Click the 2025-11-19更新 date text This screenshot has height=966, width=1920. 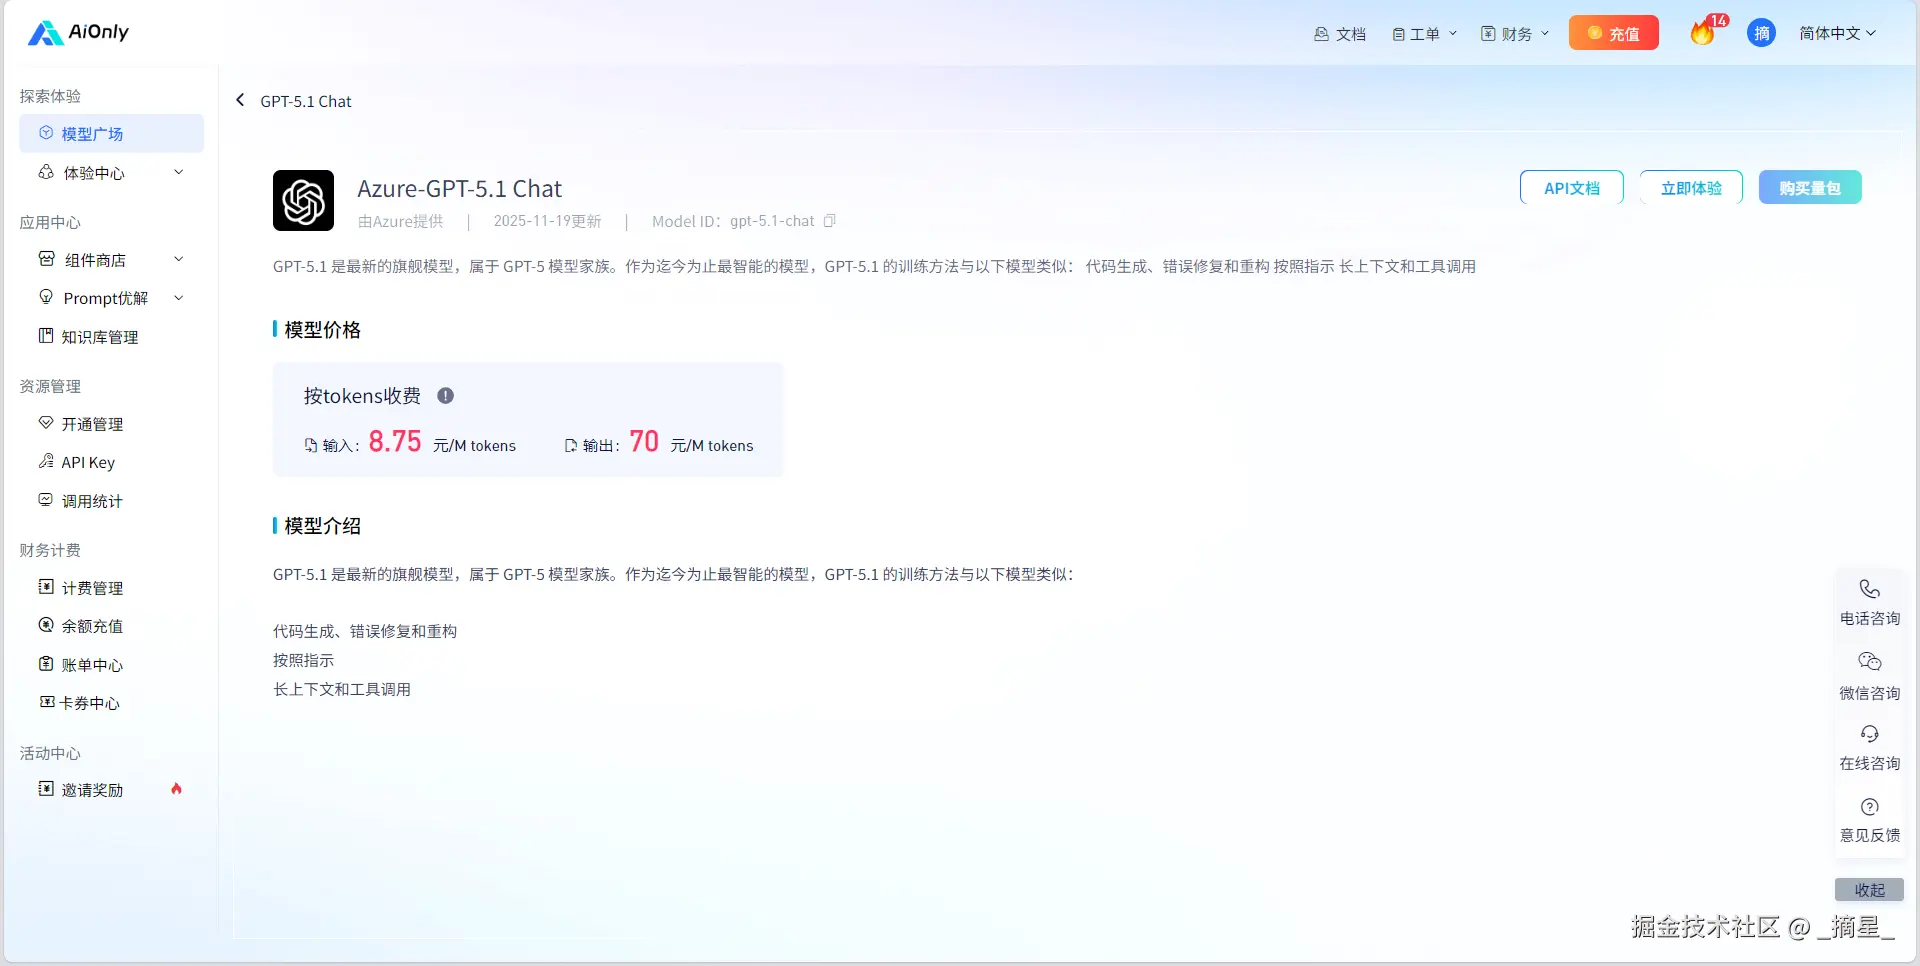[x=547, y=221]
